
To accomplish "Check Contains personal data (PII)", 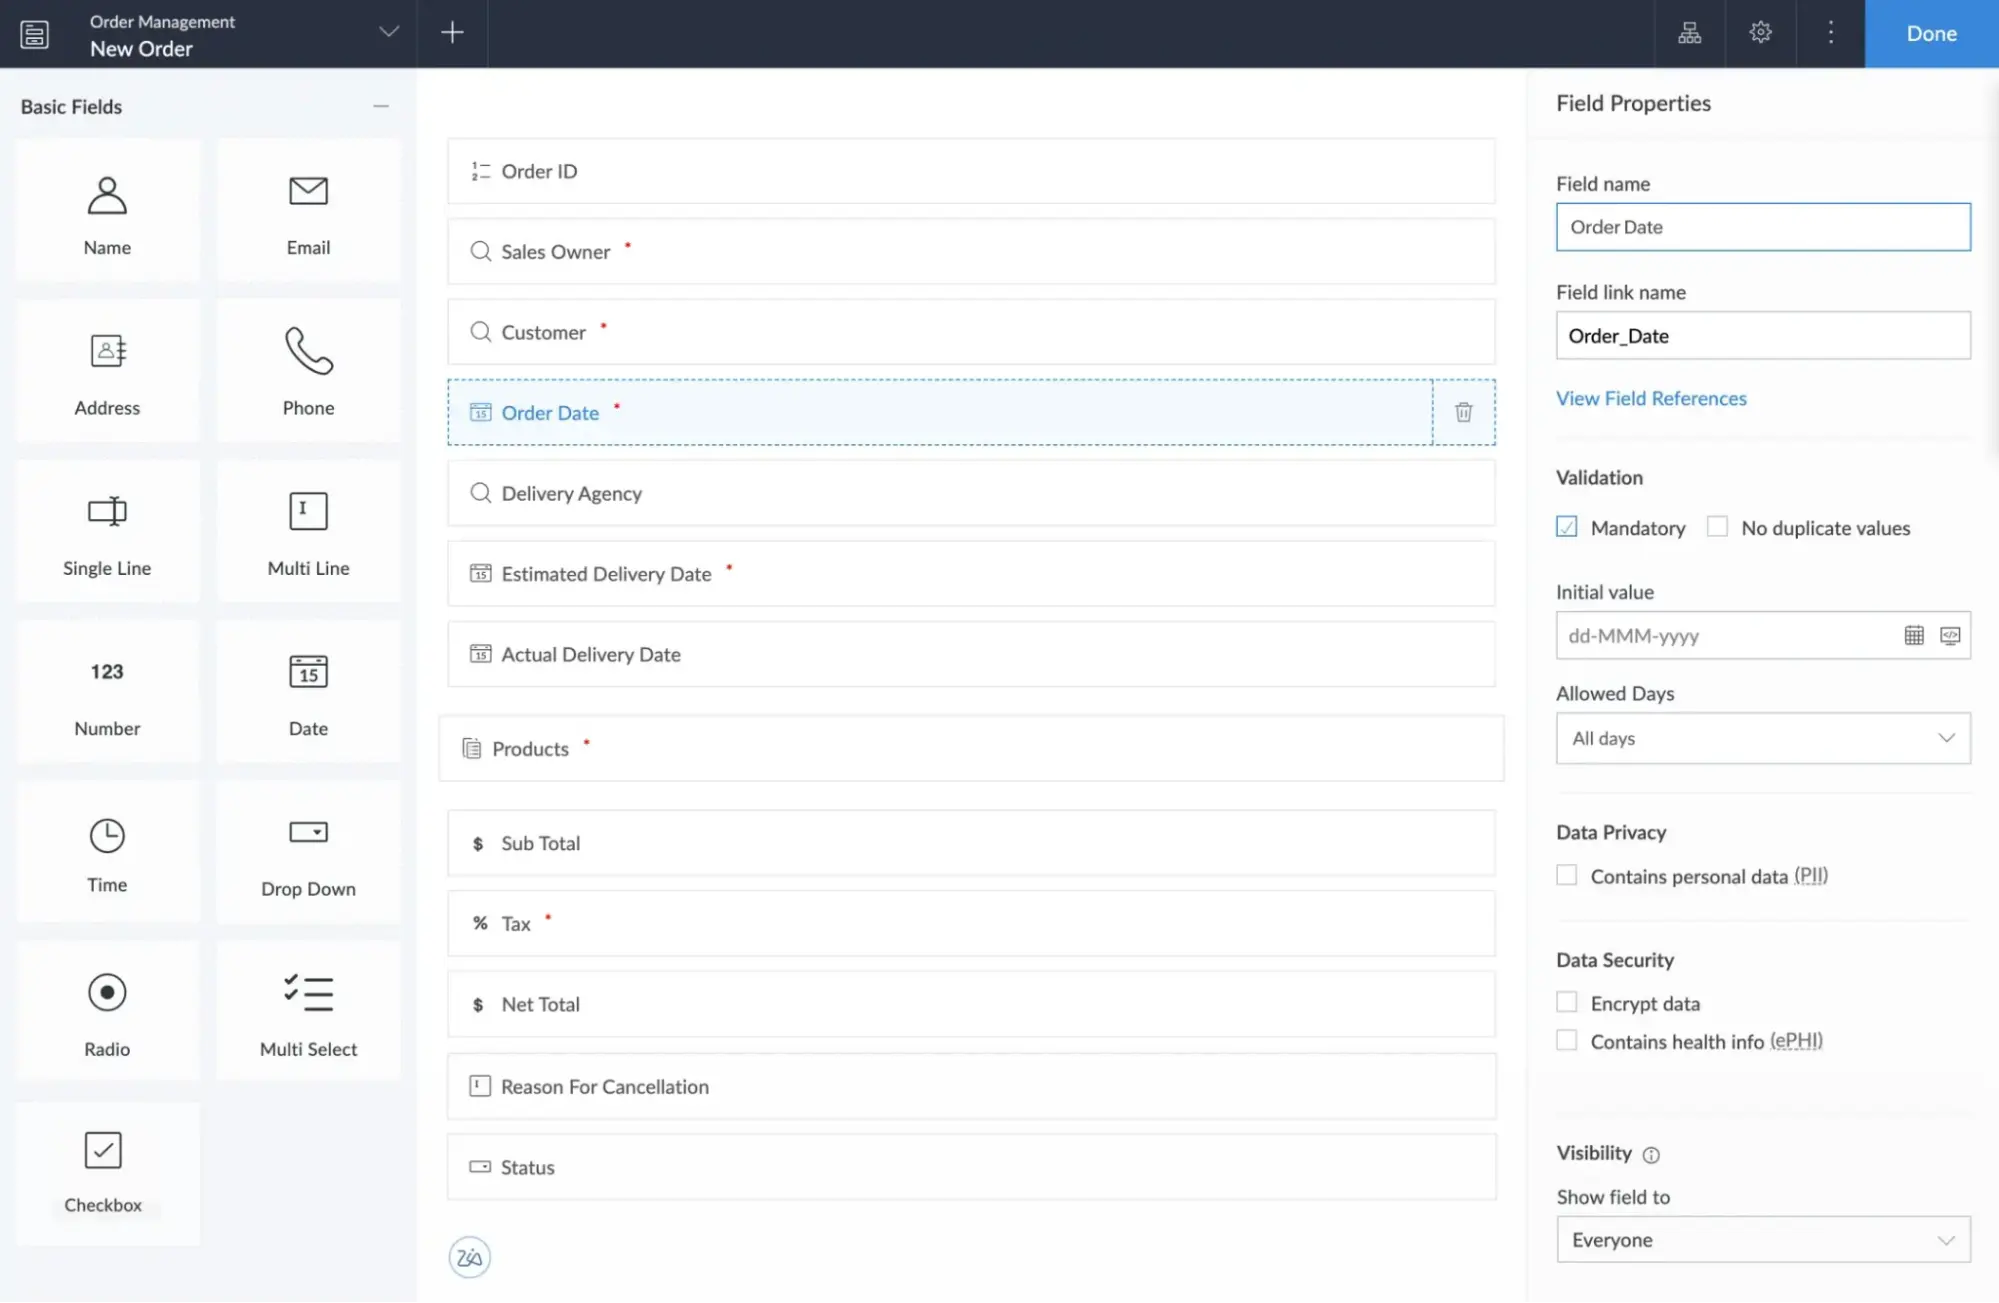I will tap(1566, 876).
